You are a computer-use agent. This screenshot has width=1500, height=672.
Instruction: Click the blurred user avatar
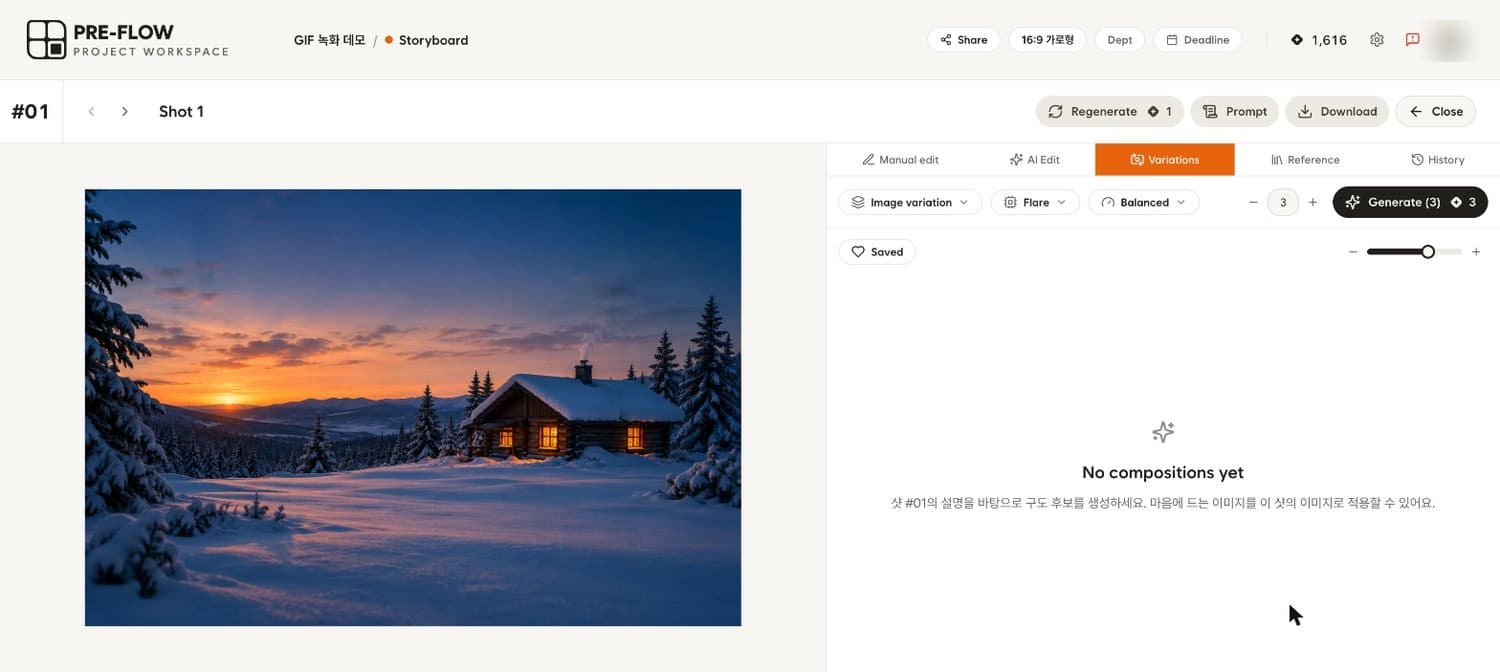click(1451, 40)
